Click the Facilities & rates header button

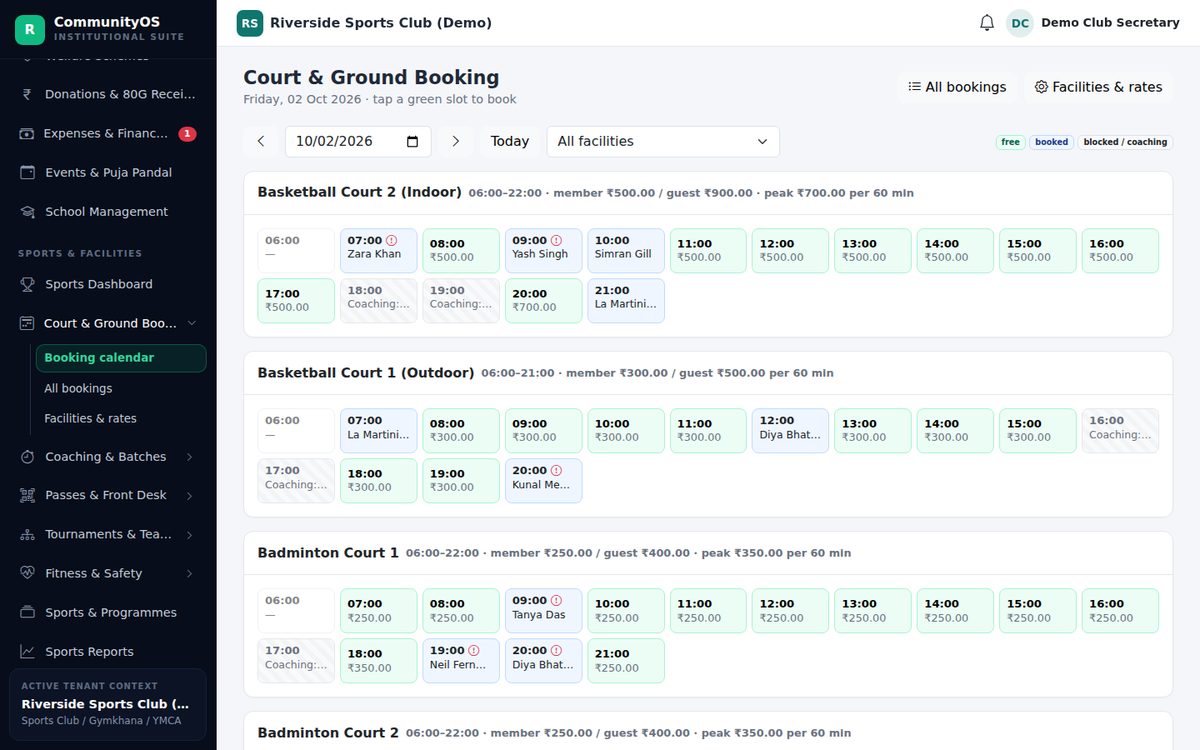(1098, 87)
